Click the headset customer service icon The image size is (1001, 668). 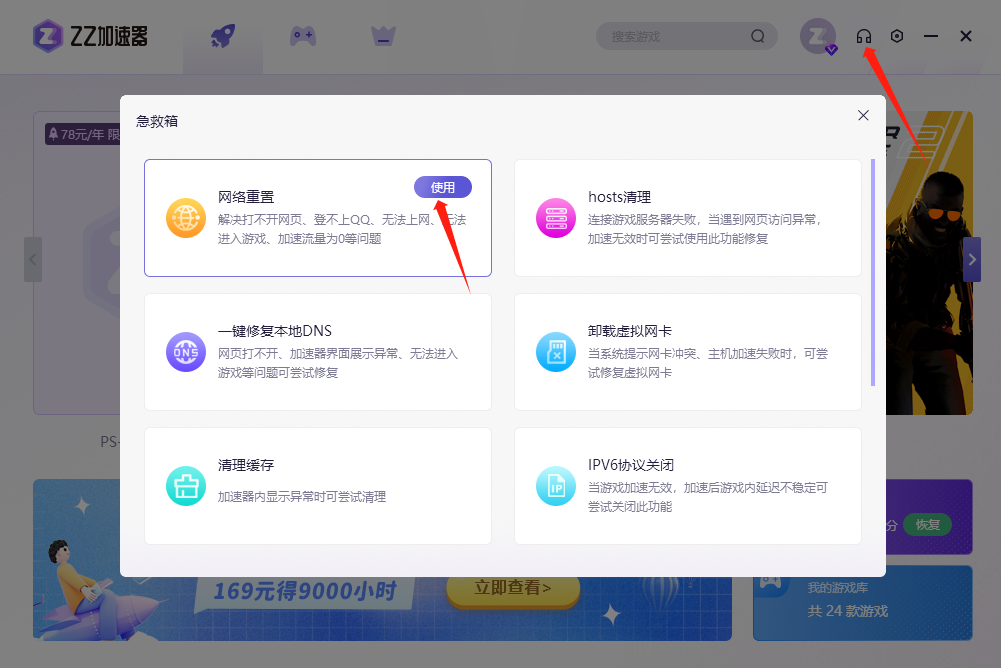click(x=864, y=36)
